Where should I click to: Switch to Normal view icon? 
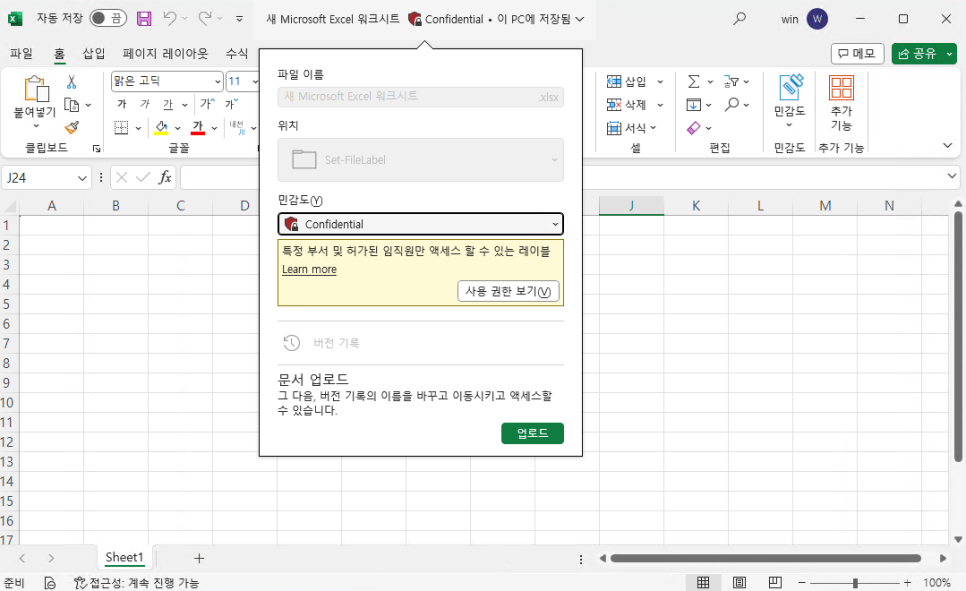703,582
